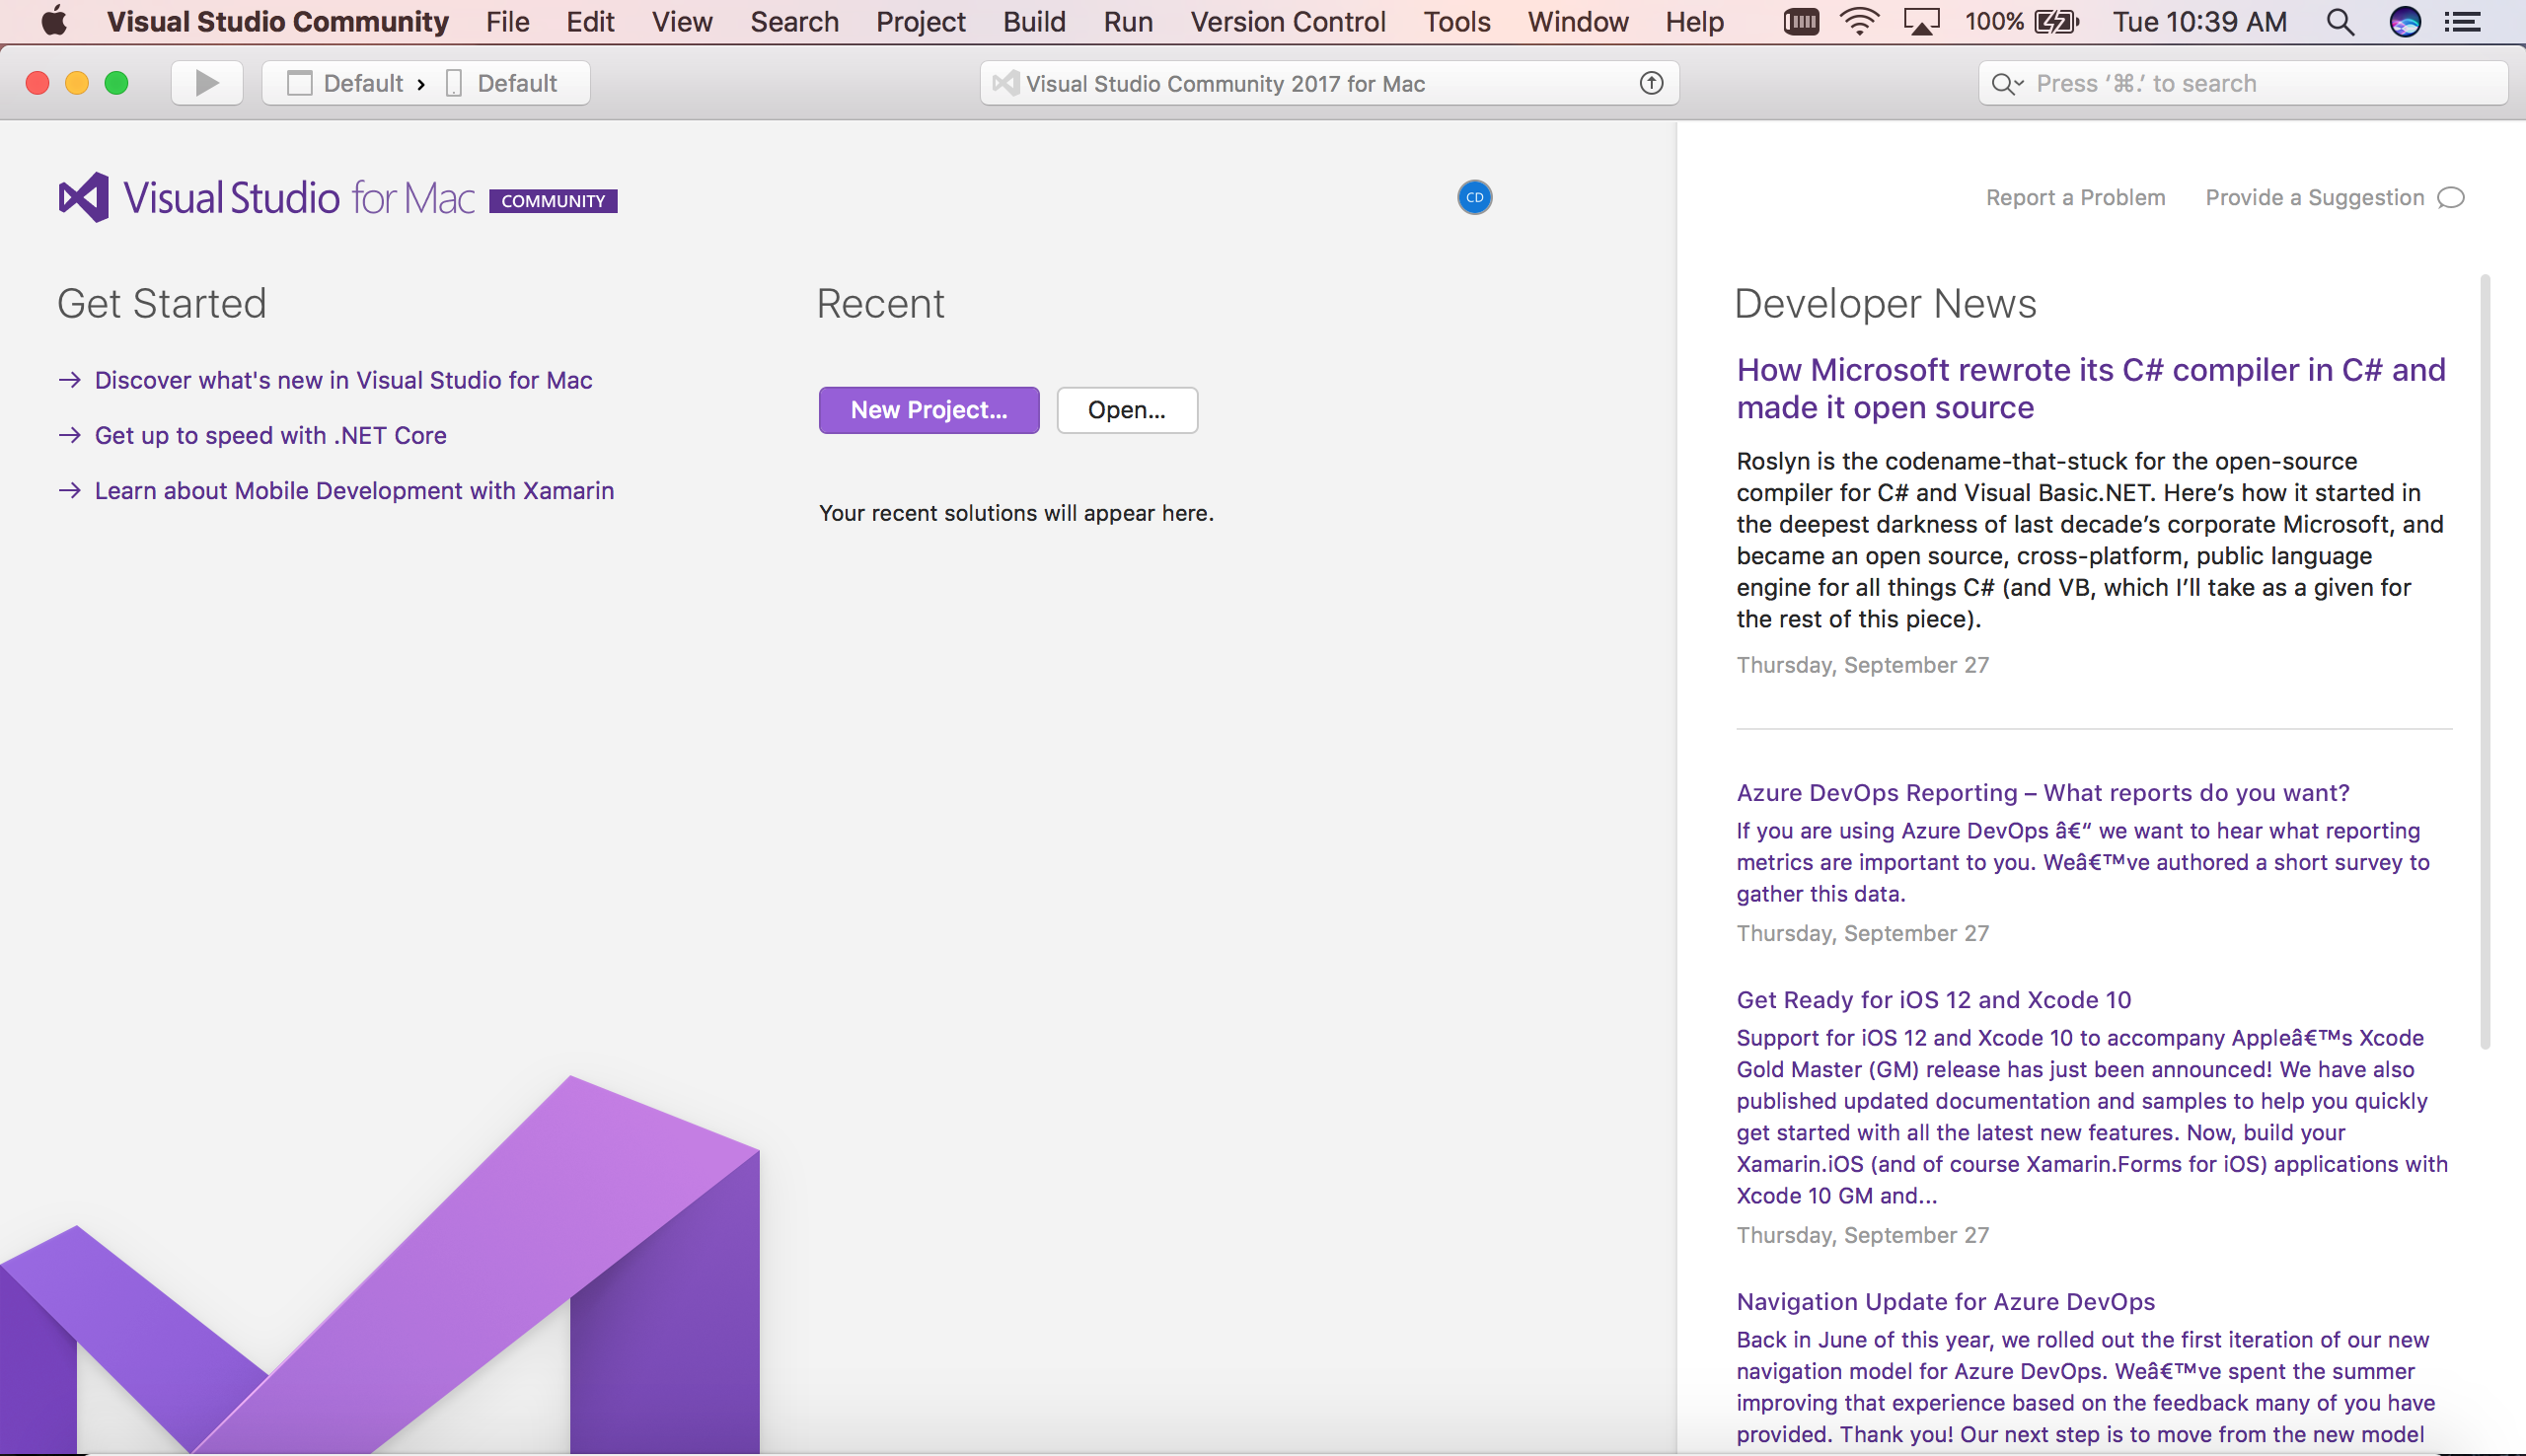2526x1456 pixels.
Task: Open the Project menu
Action: click(x=920, y=22)
